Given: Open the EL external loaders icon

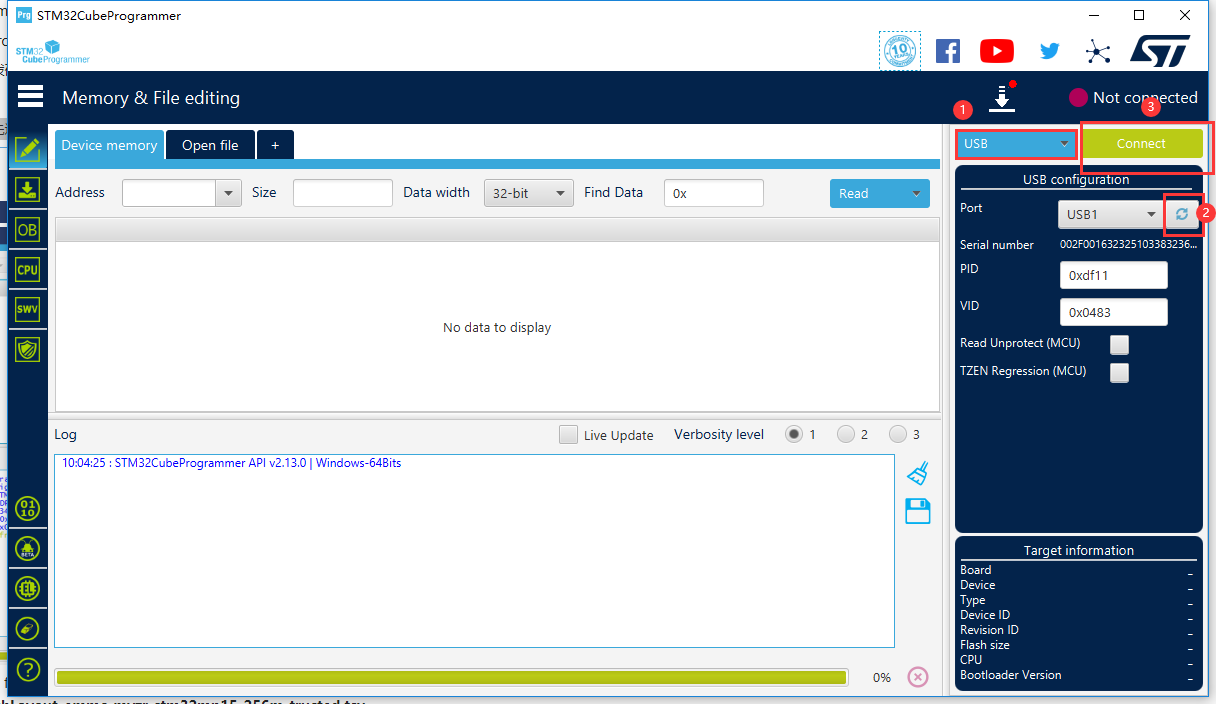Looking at the screenshot, I should pyautogui.click(x=28, y=588).
